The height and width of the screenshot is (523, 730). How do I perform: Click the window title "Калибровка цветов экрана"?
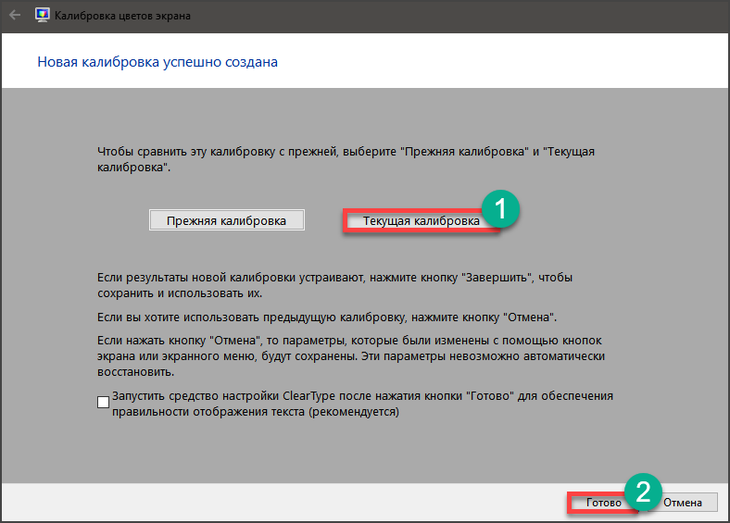pos(122,15)
